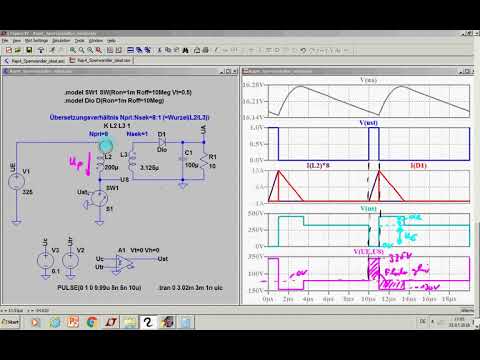This screenshot has height=360, width=480.
Task: Click the Zoom In magnifier icon
Action: click(x=73, y=50)
